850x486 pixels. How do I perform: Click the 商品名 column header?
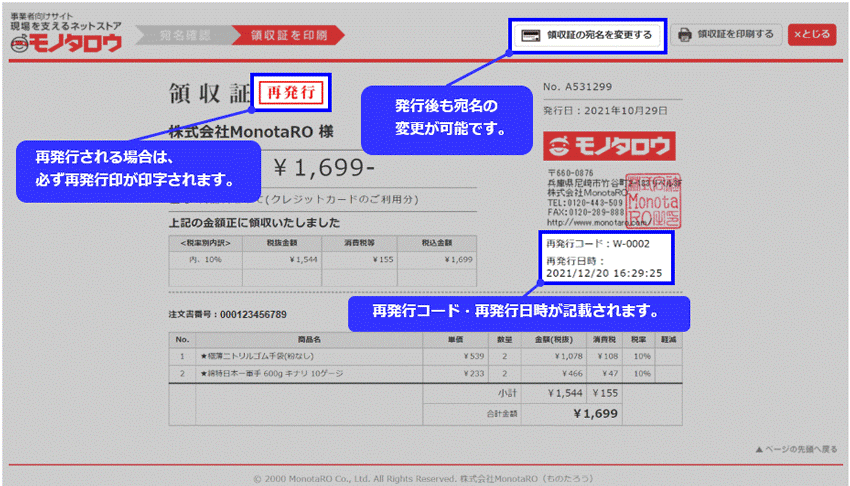click(x=309, y=340)
